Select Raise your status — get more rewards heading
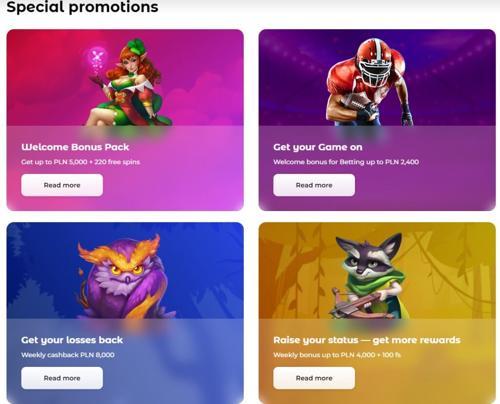 367,340
